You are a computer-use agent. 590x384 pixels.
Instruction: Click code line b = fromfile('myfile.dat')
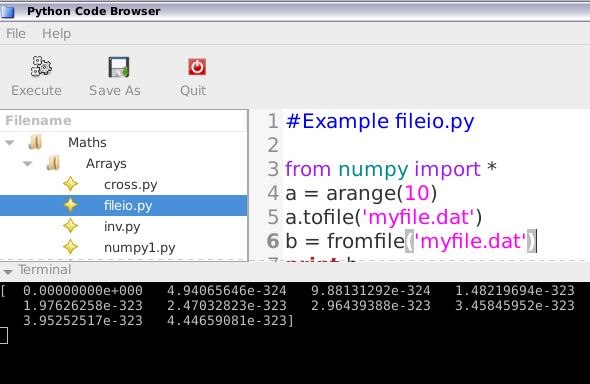[411, 241]
